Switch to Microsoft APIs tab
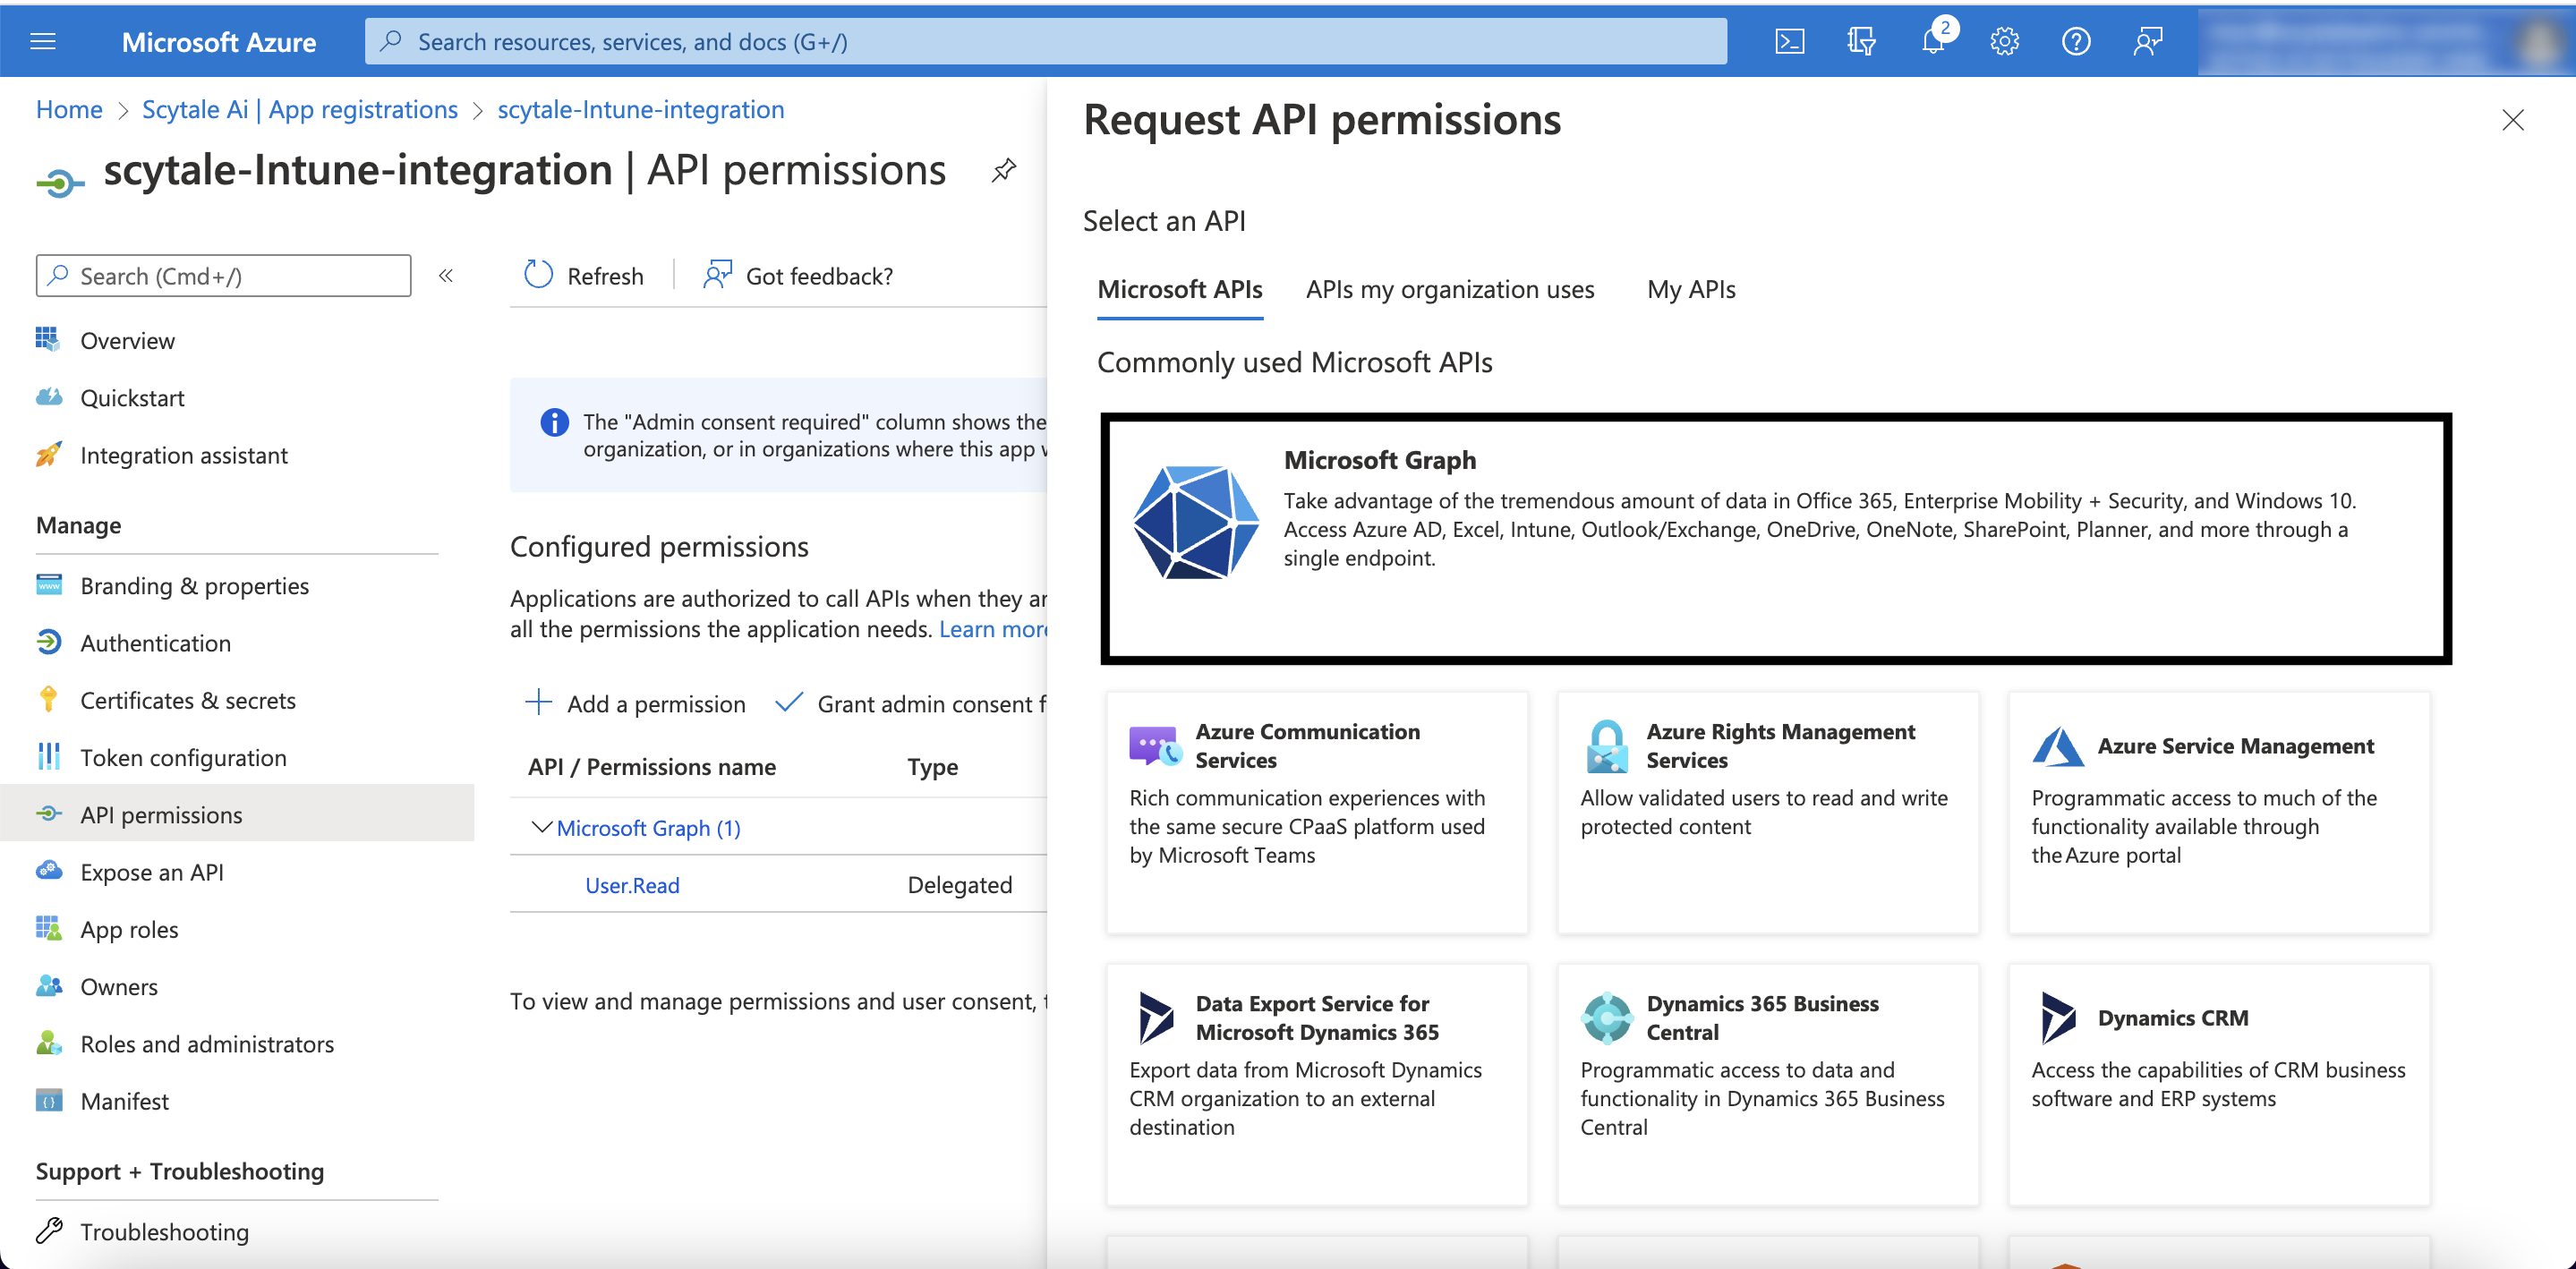 [x=1179, y=289]
